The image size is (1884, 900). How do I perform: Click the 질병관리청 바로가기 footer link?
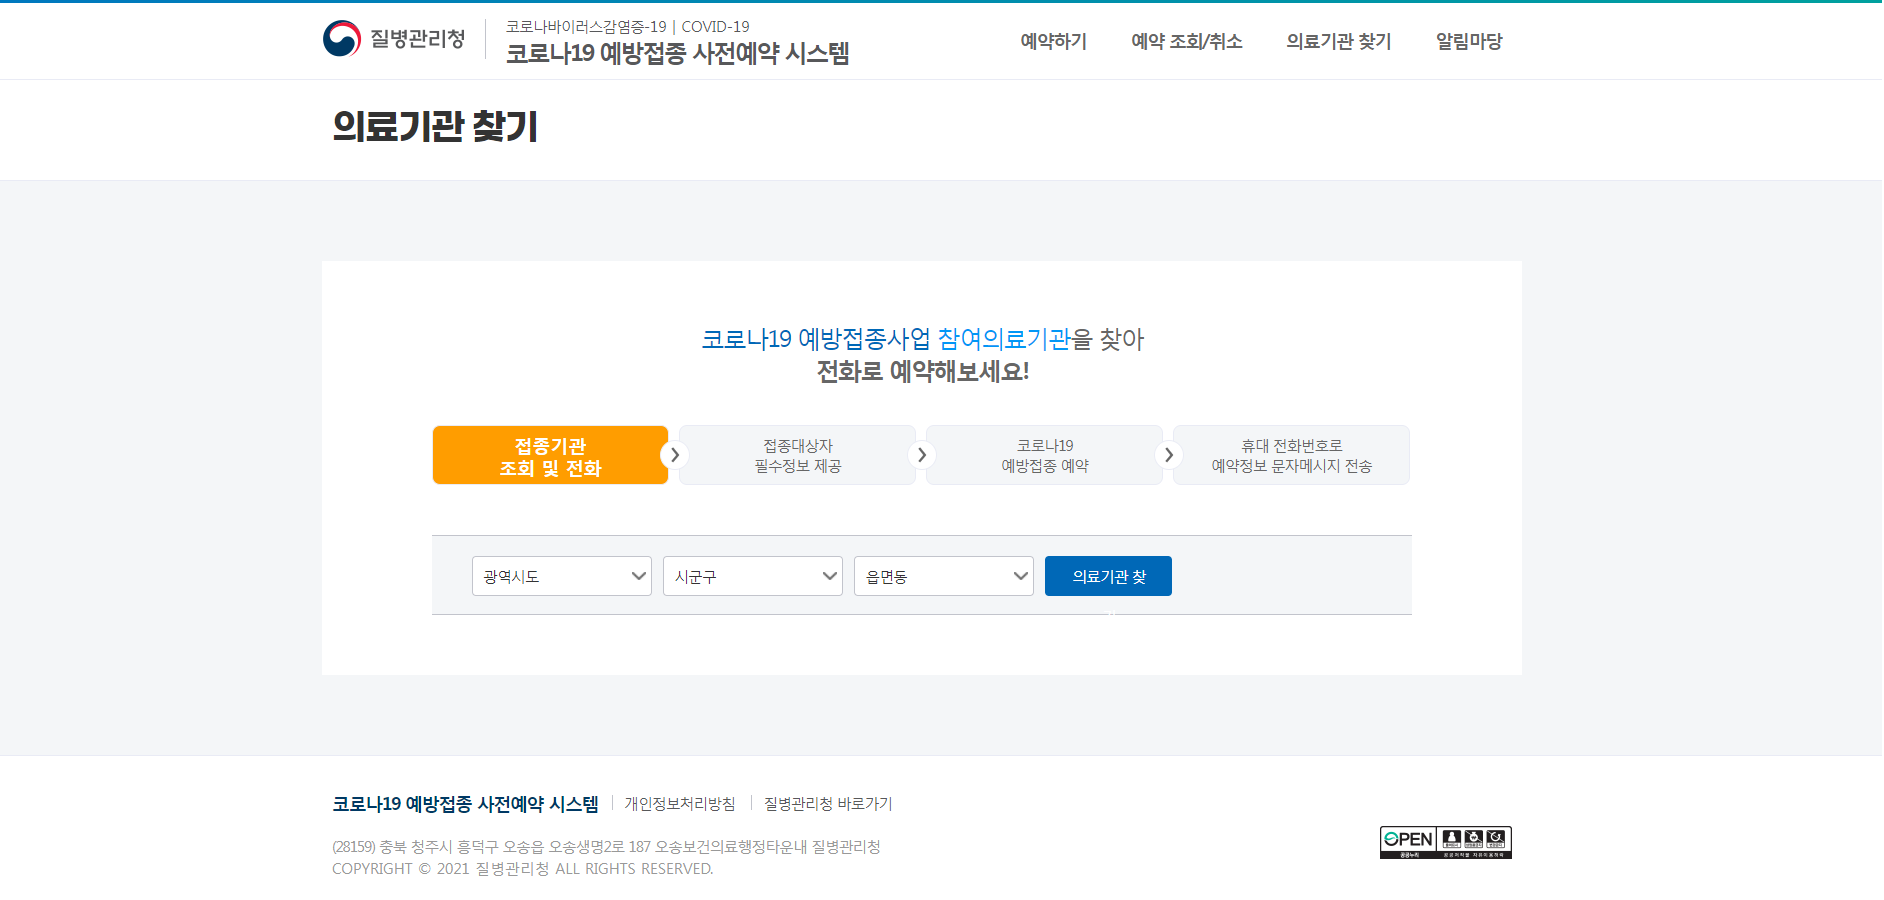pyautogui.click(x=826, y=803)
